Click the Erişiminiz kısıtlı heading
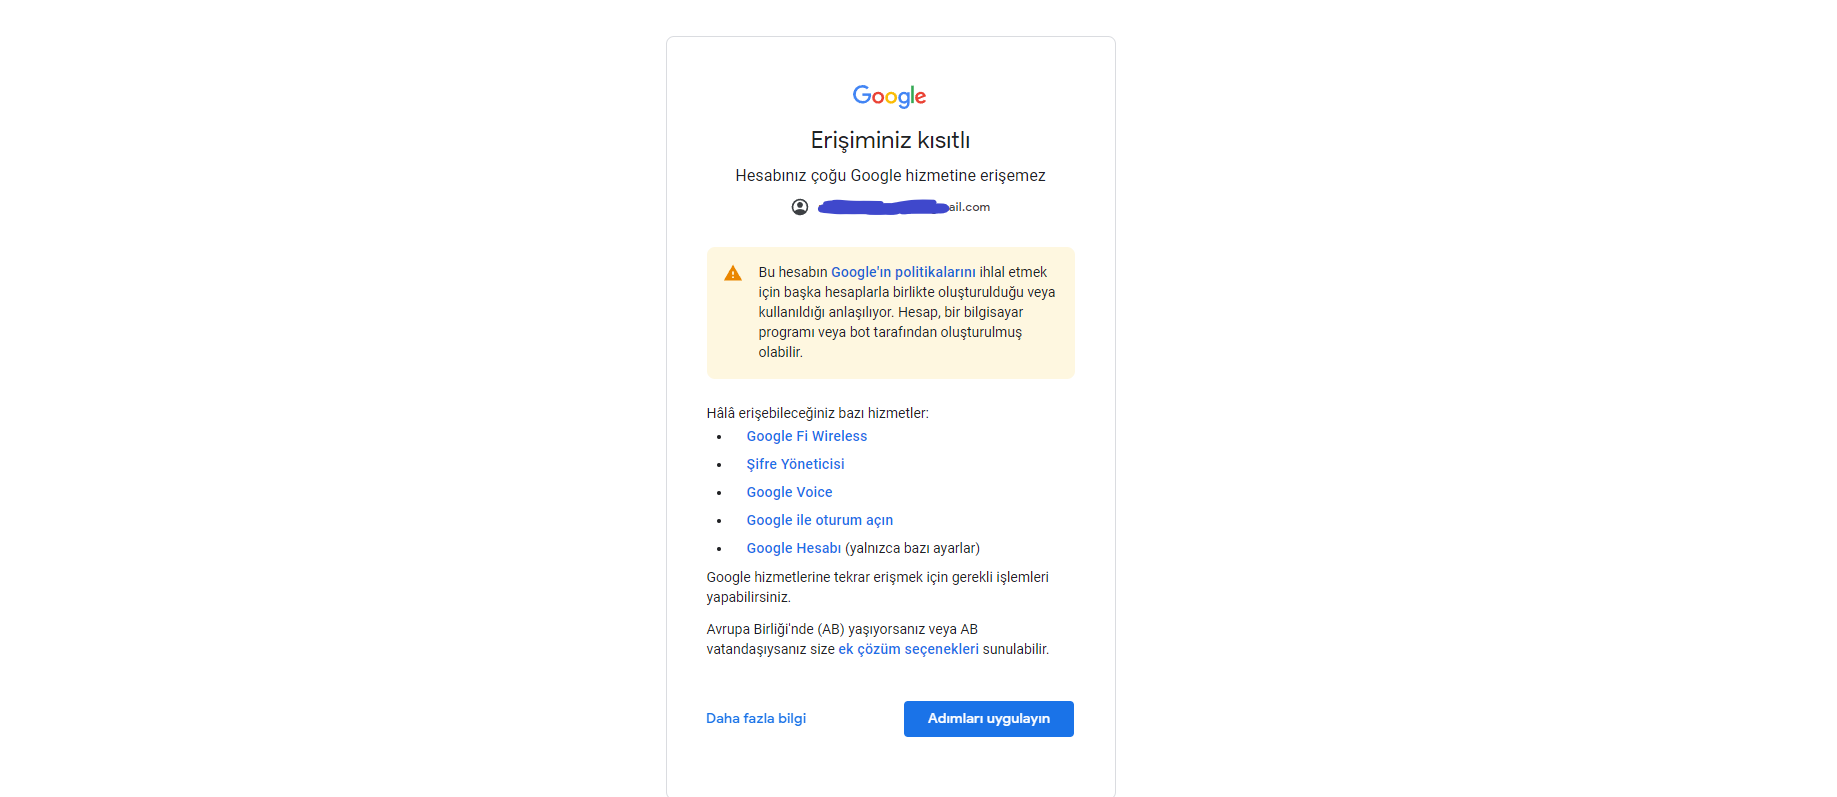Image resolution: width=1837 pixels, height=797 pixels. [890, 140]
